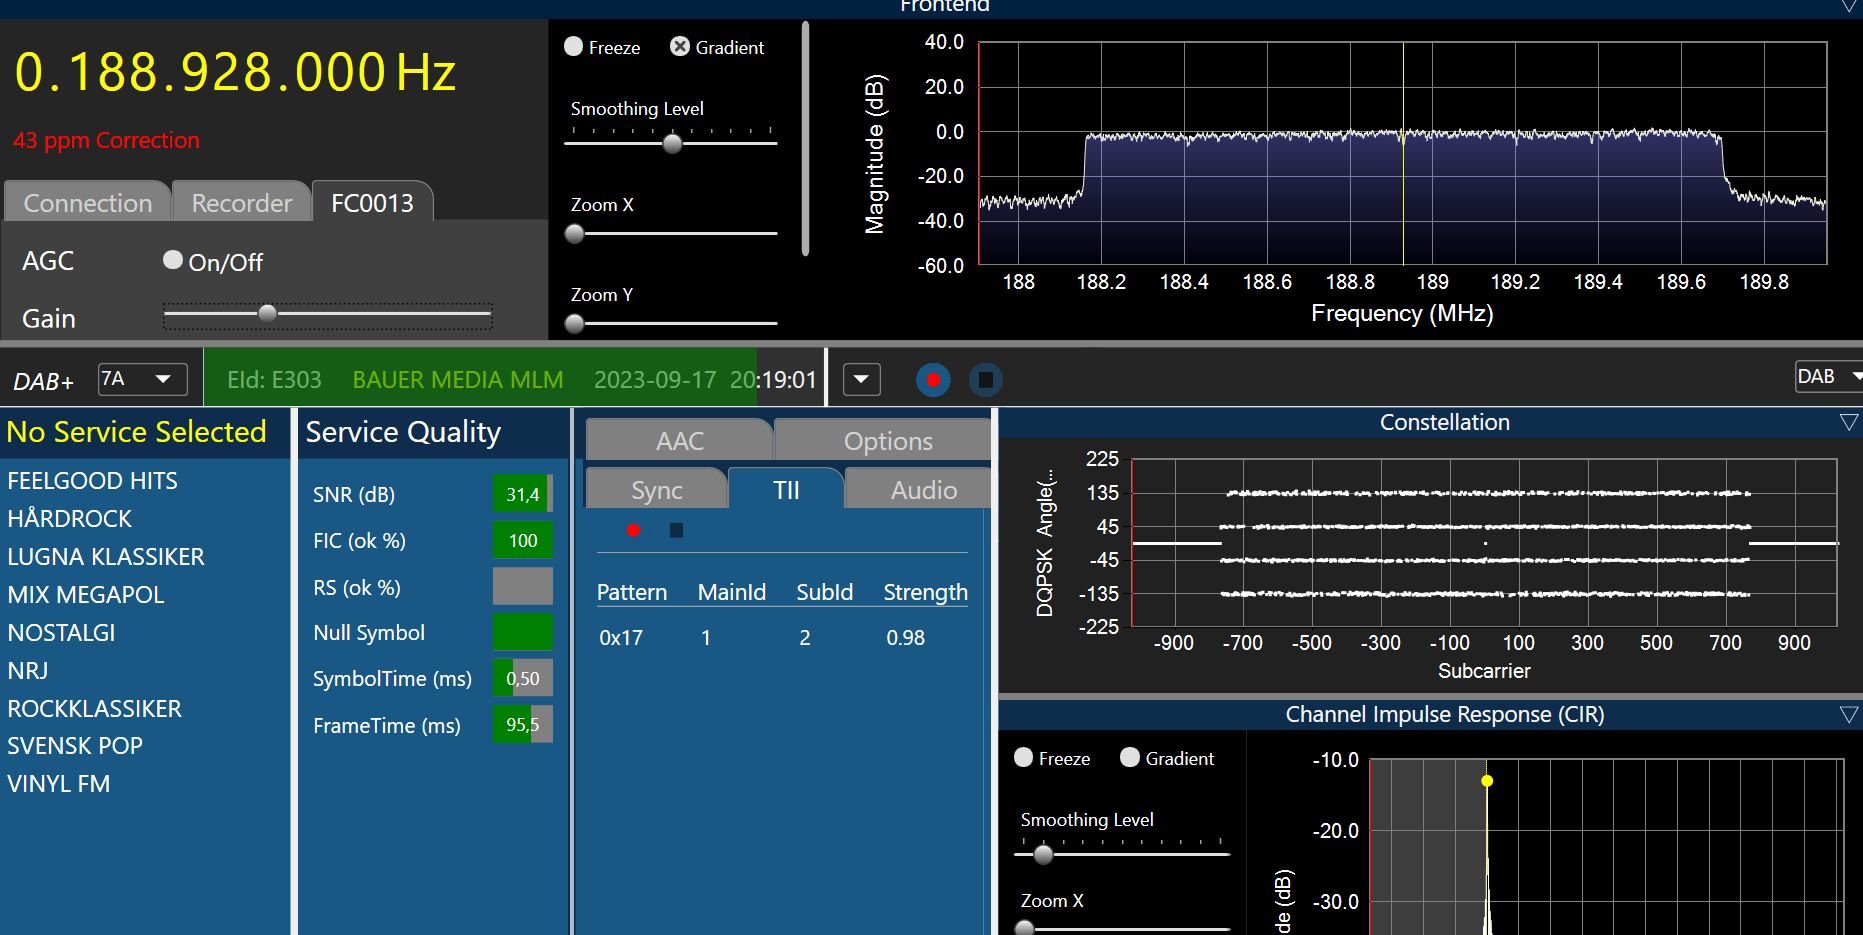Enable Gradient for the CIR plot
Screen dimensions: 1863x935
pyautogui.click(x=1130, y=758)
